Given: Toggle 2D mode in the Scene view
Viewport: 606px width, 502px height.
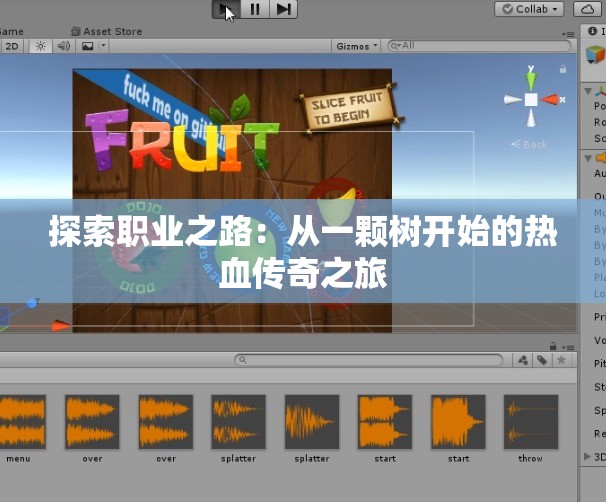Looking at the screenshot, I should click(12, 46).
